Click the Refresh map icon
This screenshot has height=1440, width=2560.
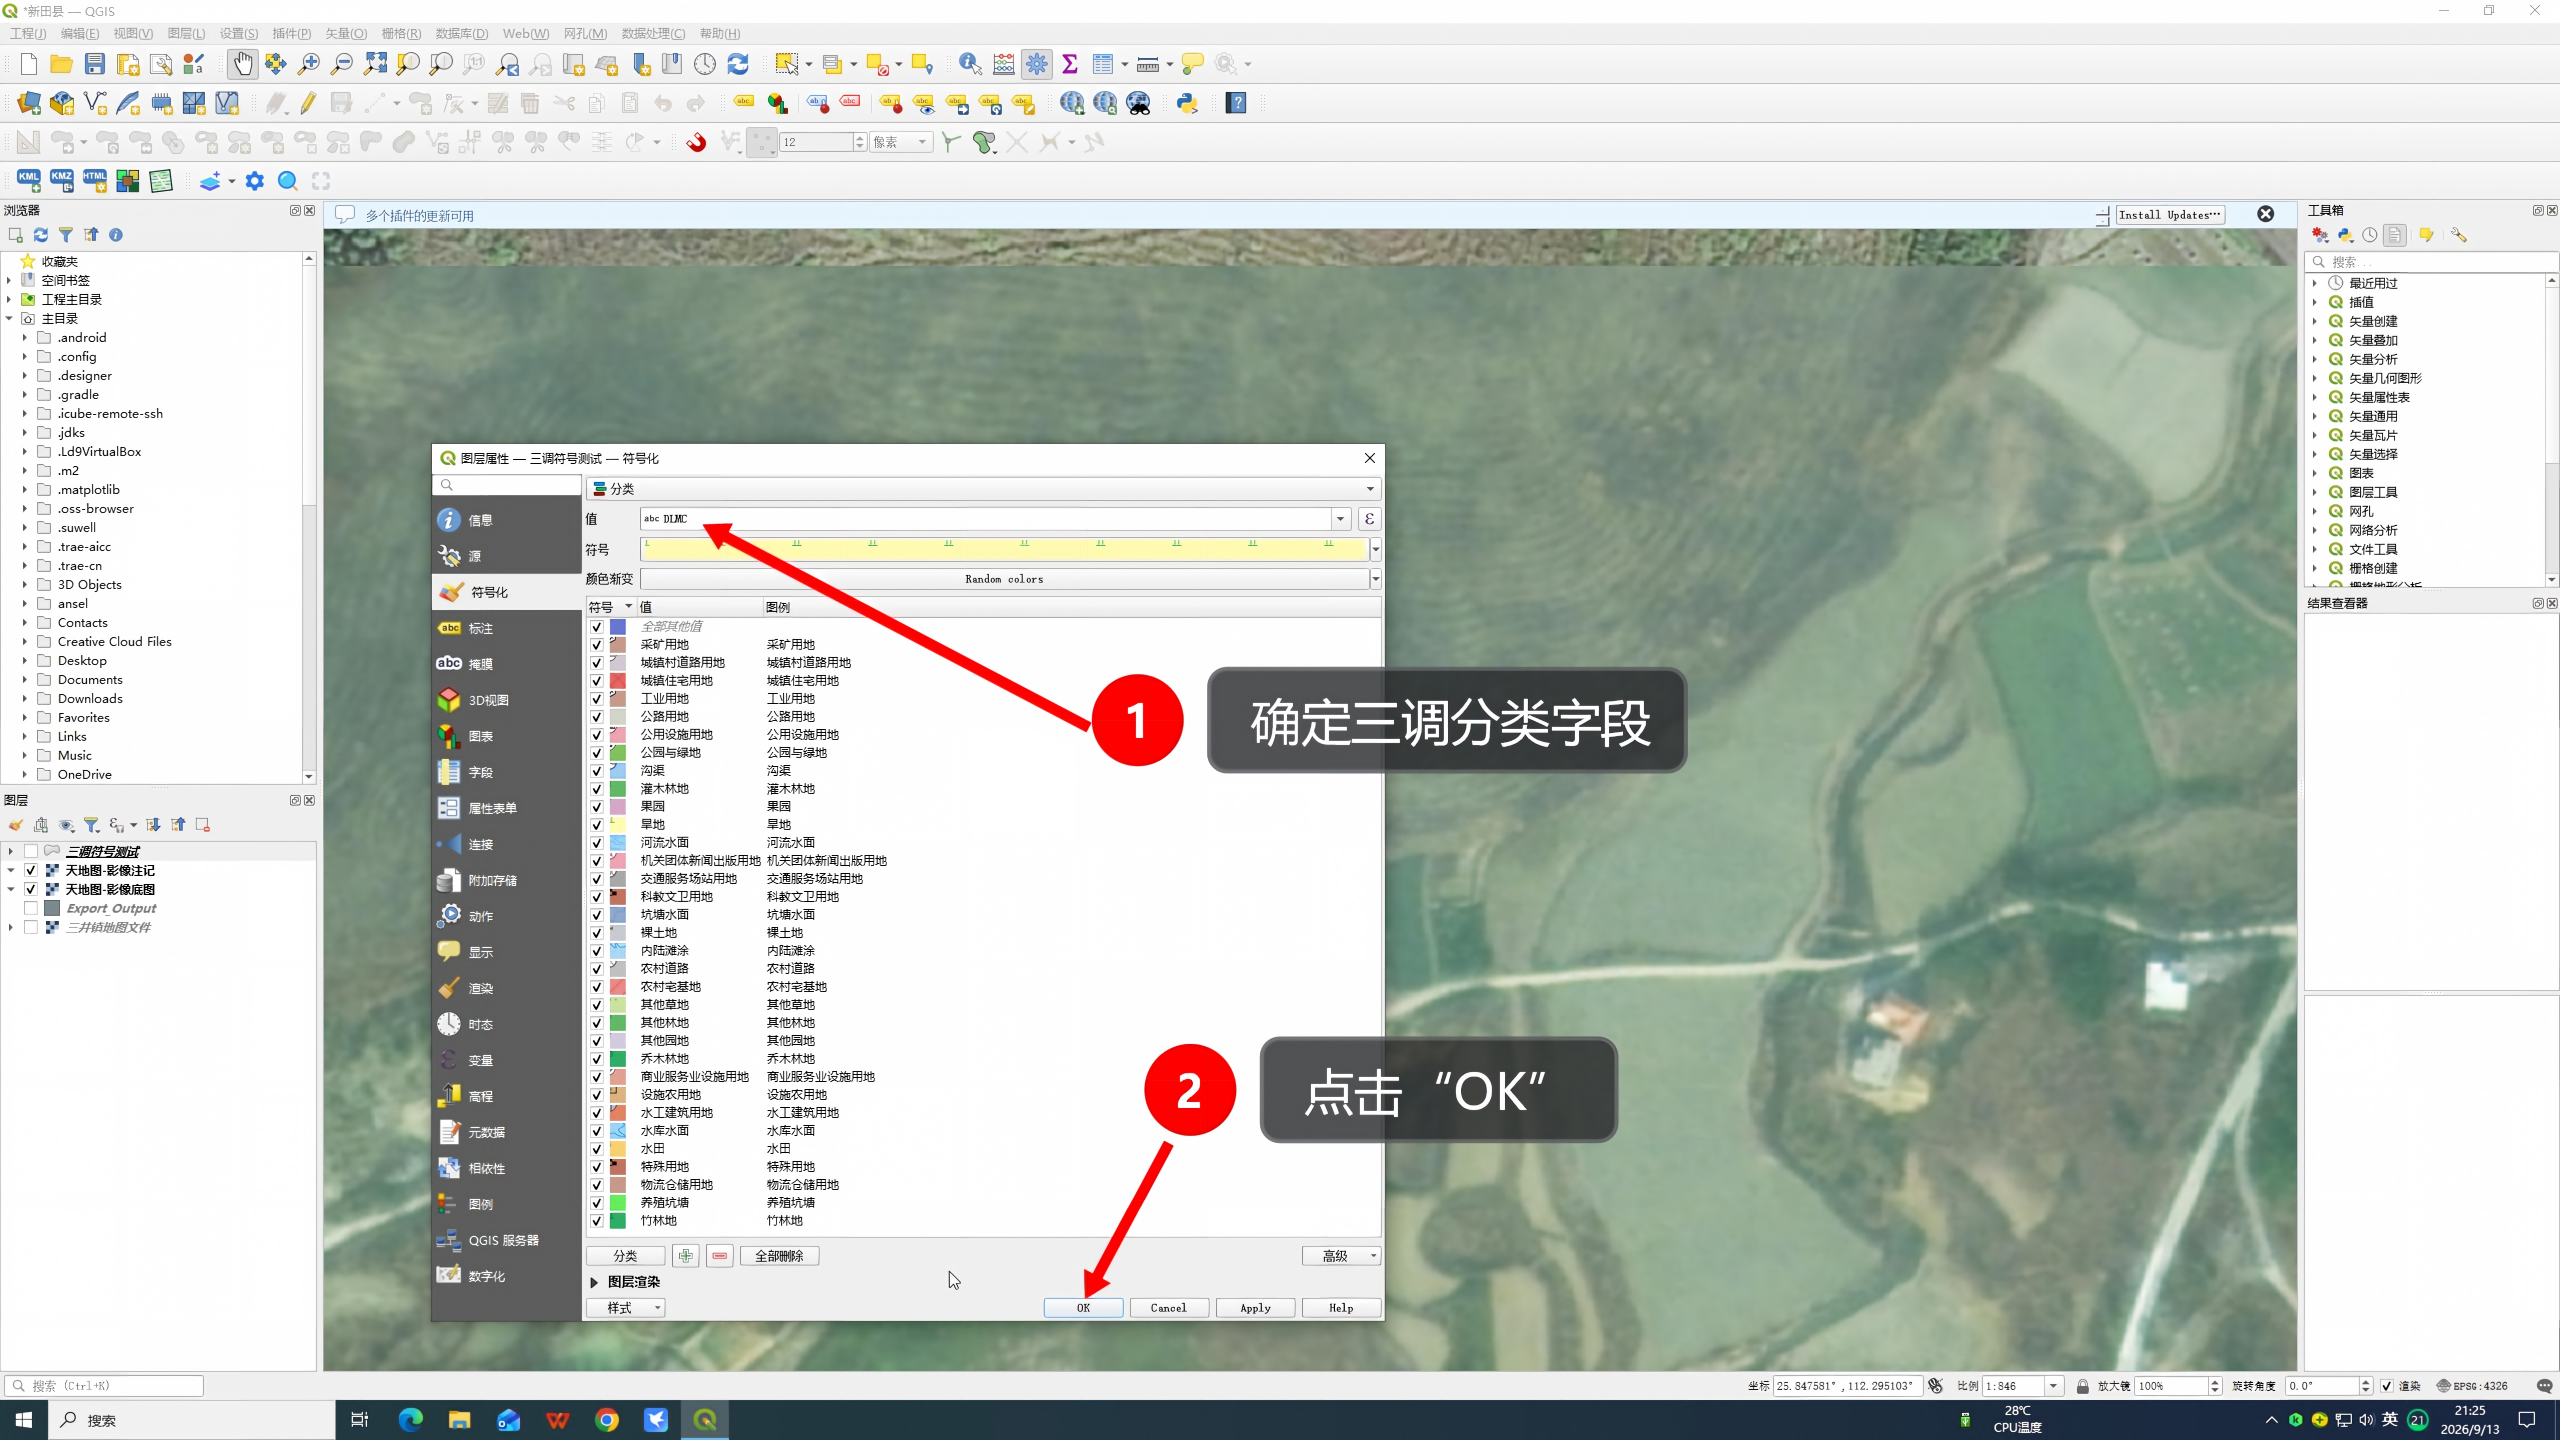point(738,64)
